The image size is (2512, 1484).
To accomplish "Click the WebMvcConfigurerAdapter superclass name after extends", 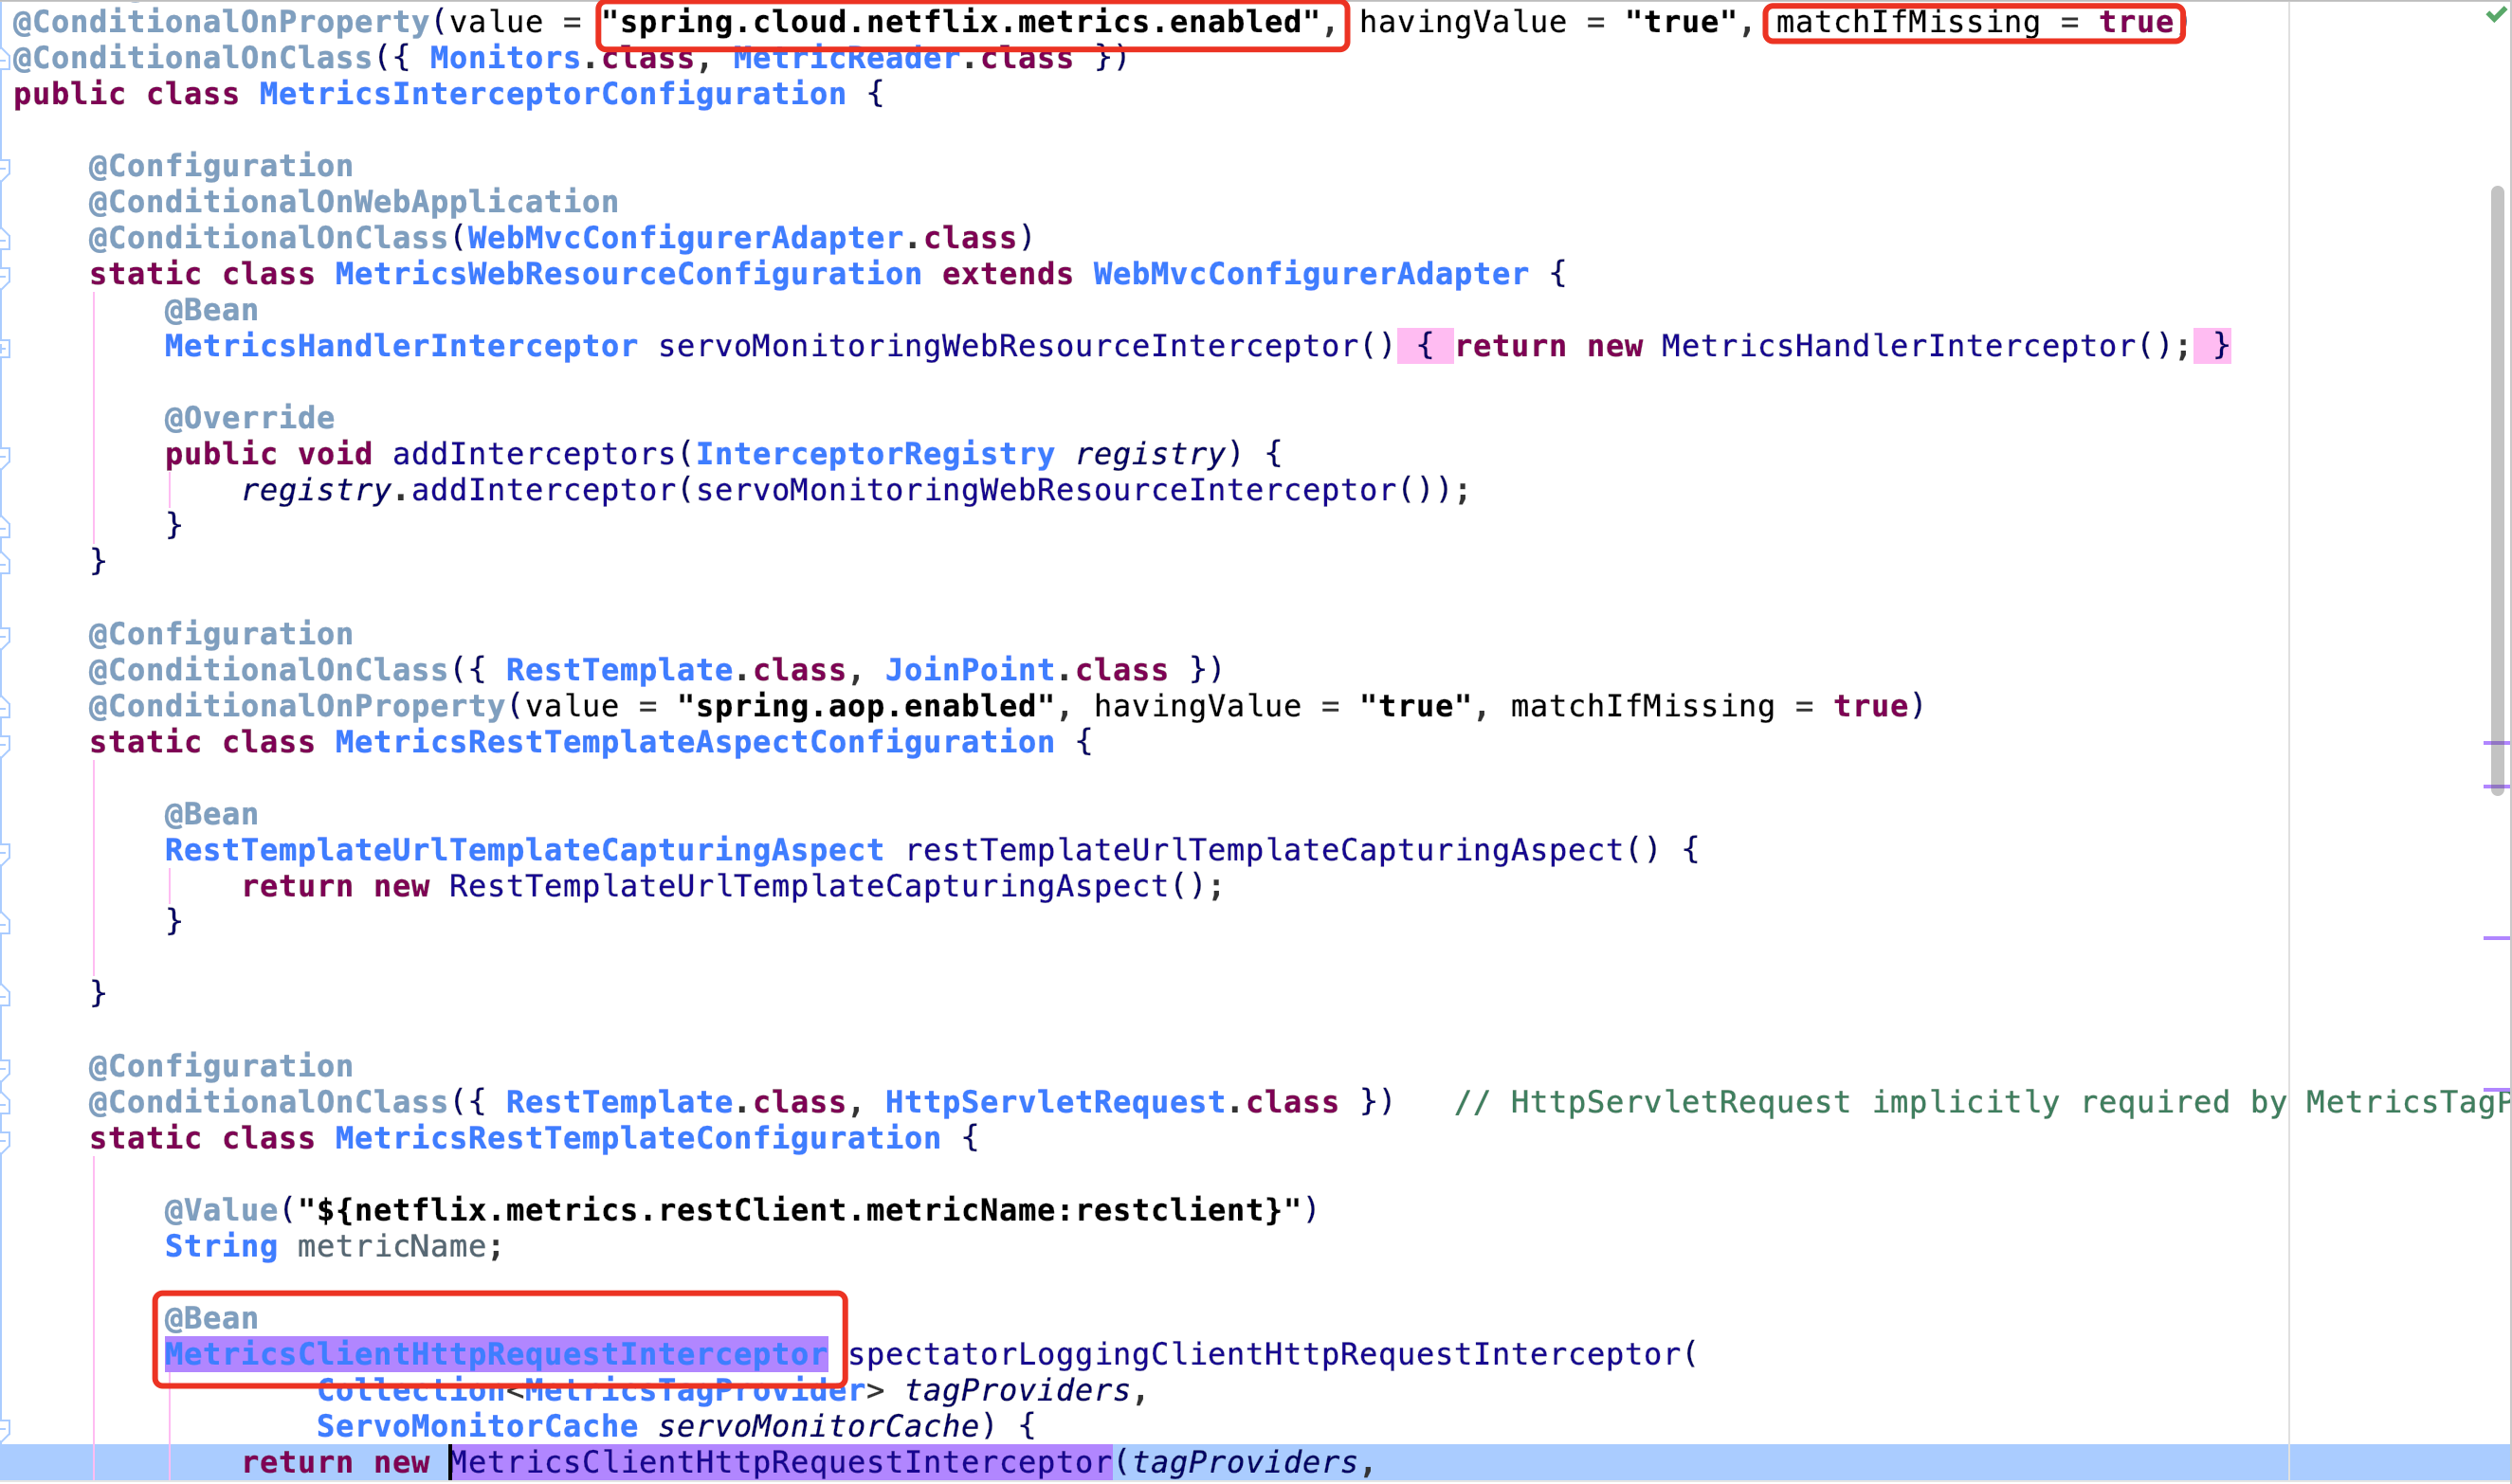I will click(1310, 274).
